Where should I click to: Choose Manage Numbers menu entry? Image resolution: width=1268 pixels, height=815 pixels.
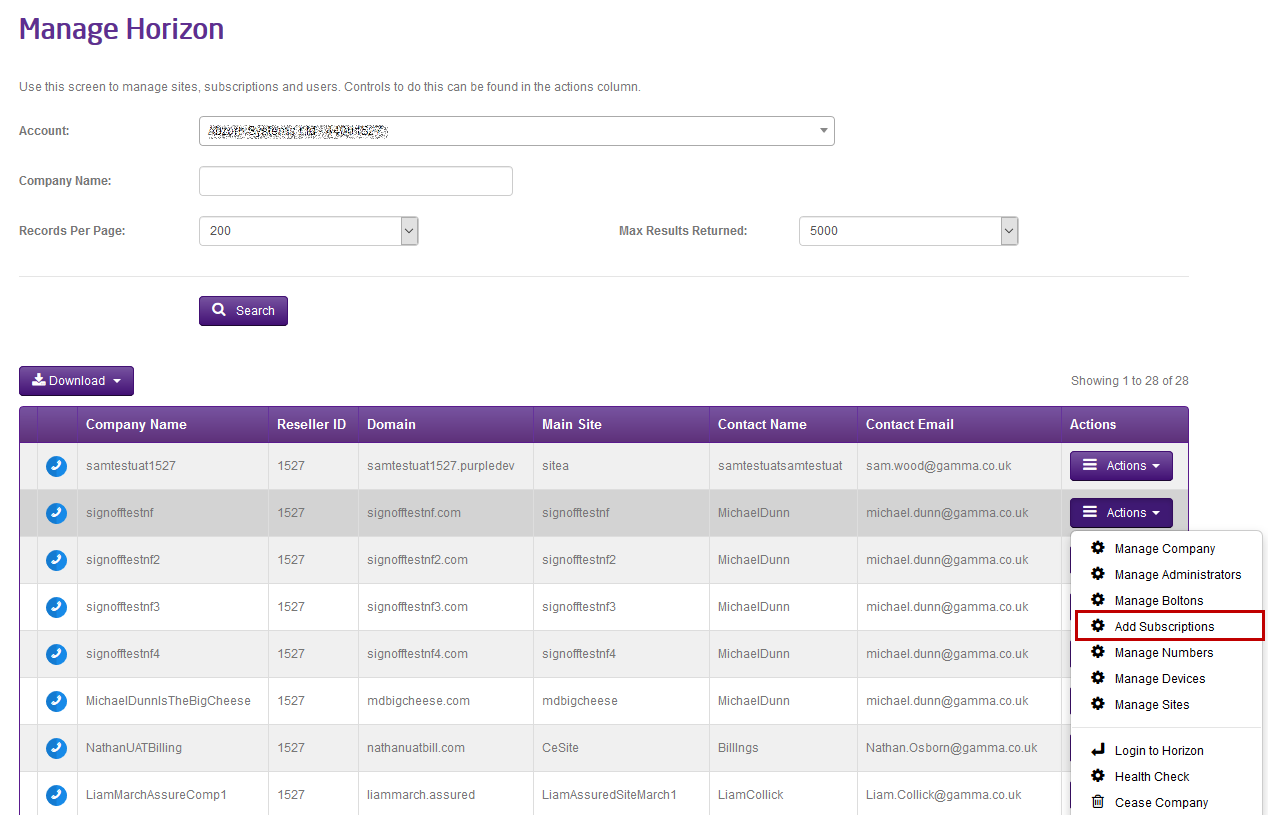(x=1166, y=653)
